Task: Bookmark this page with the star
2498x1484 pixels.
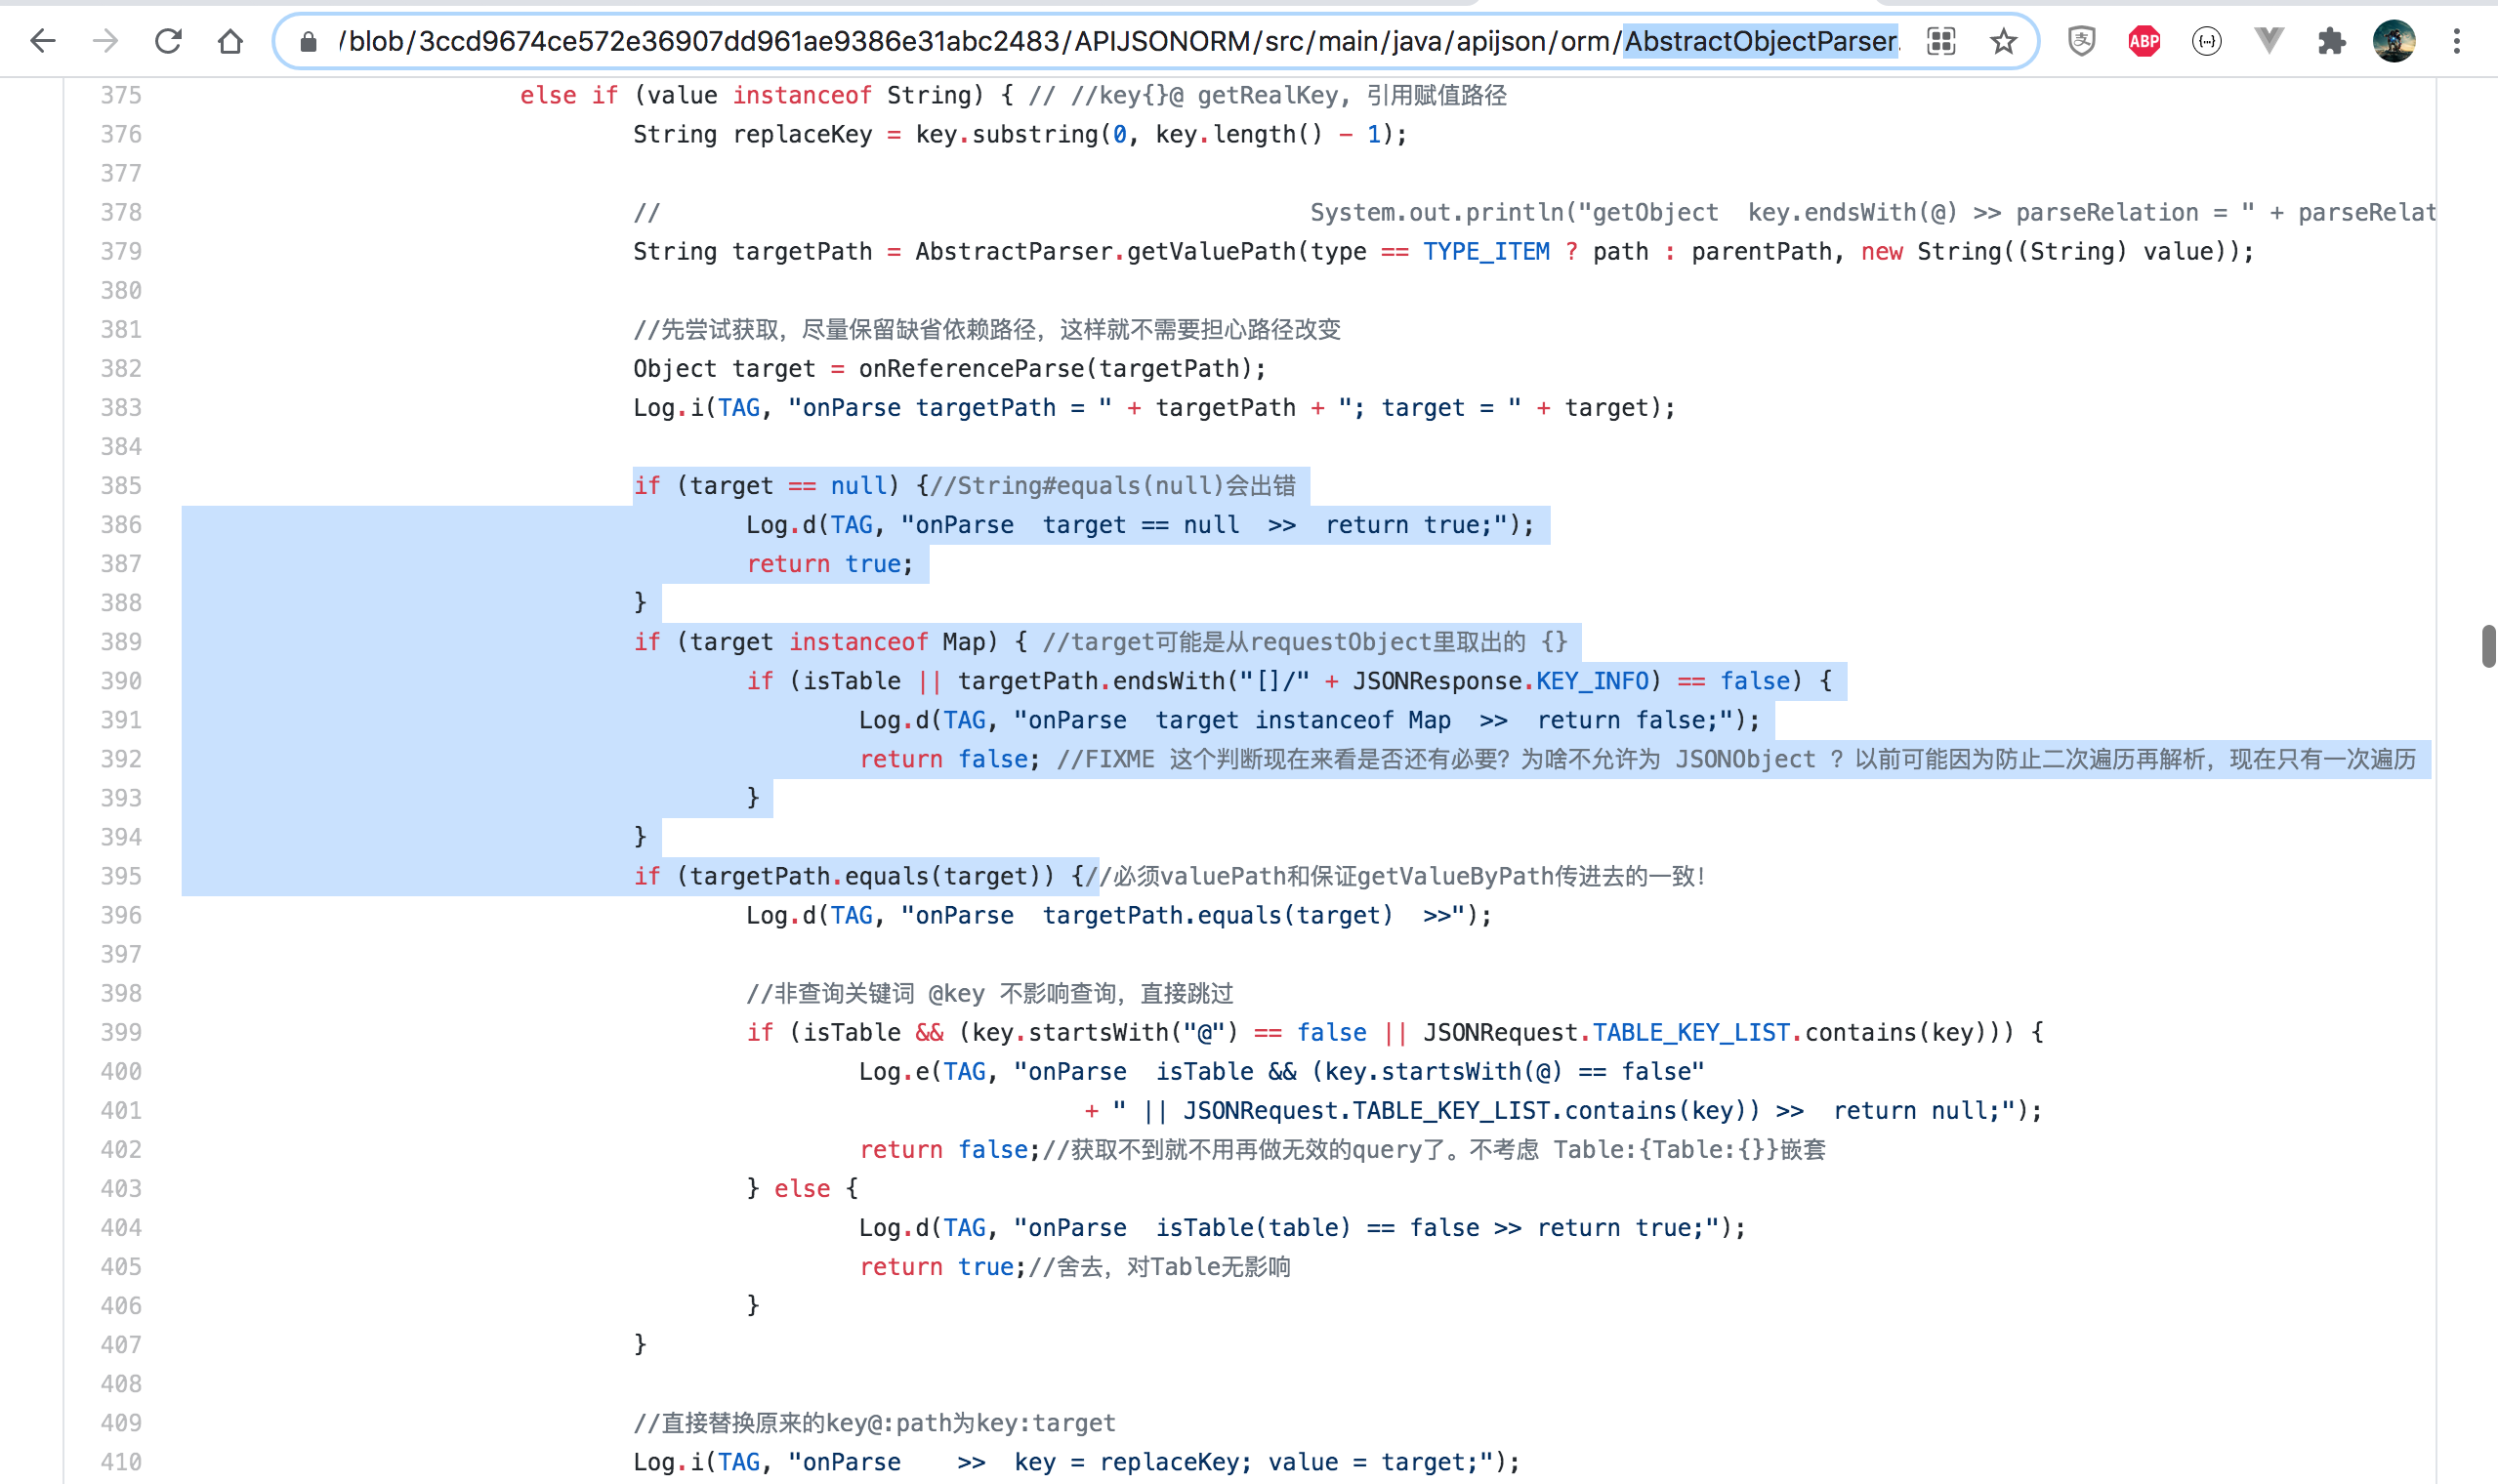Action: 2003,41
